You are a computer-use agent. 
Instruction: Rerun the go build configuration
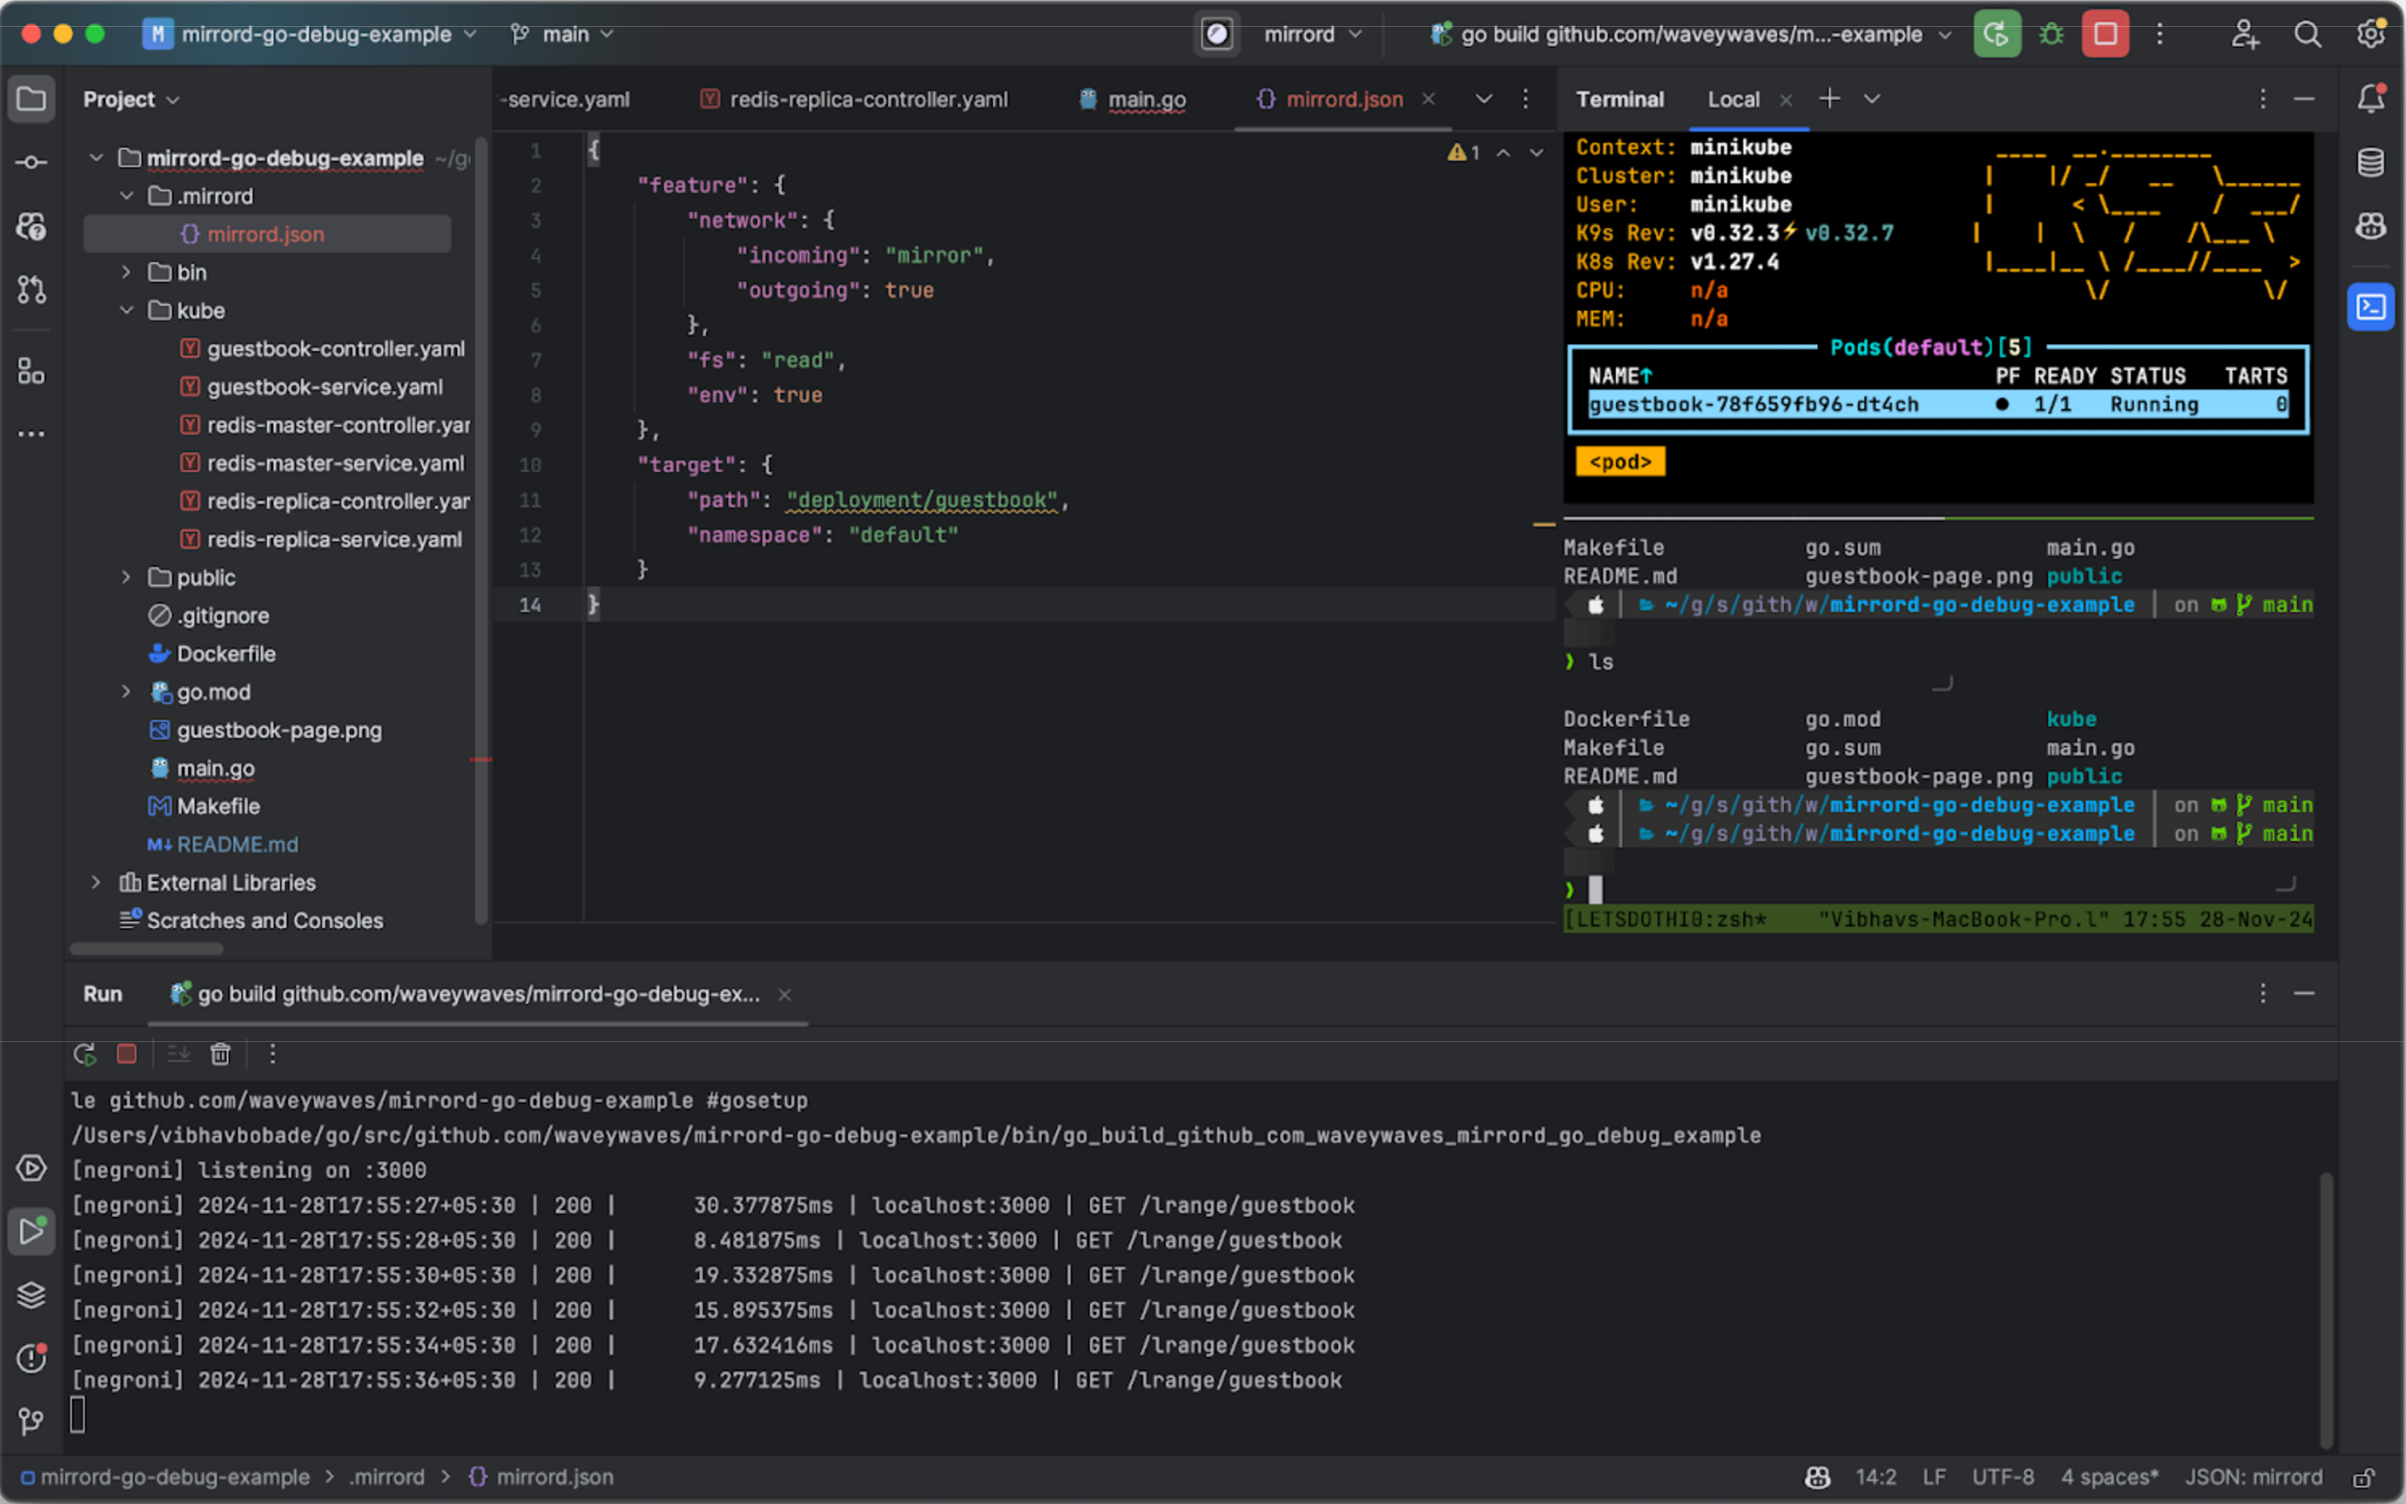pos(1996,34)
